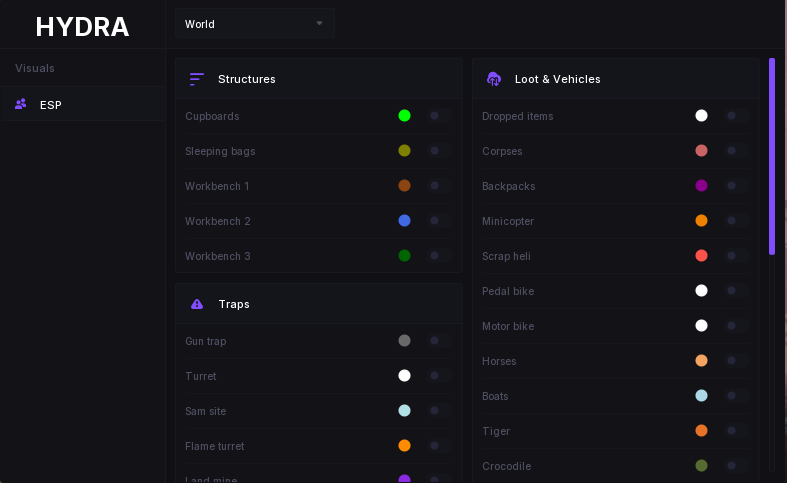
Task: Open Workbench 1 brown color swatch
Action: (405, 186)
